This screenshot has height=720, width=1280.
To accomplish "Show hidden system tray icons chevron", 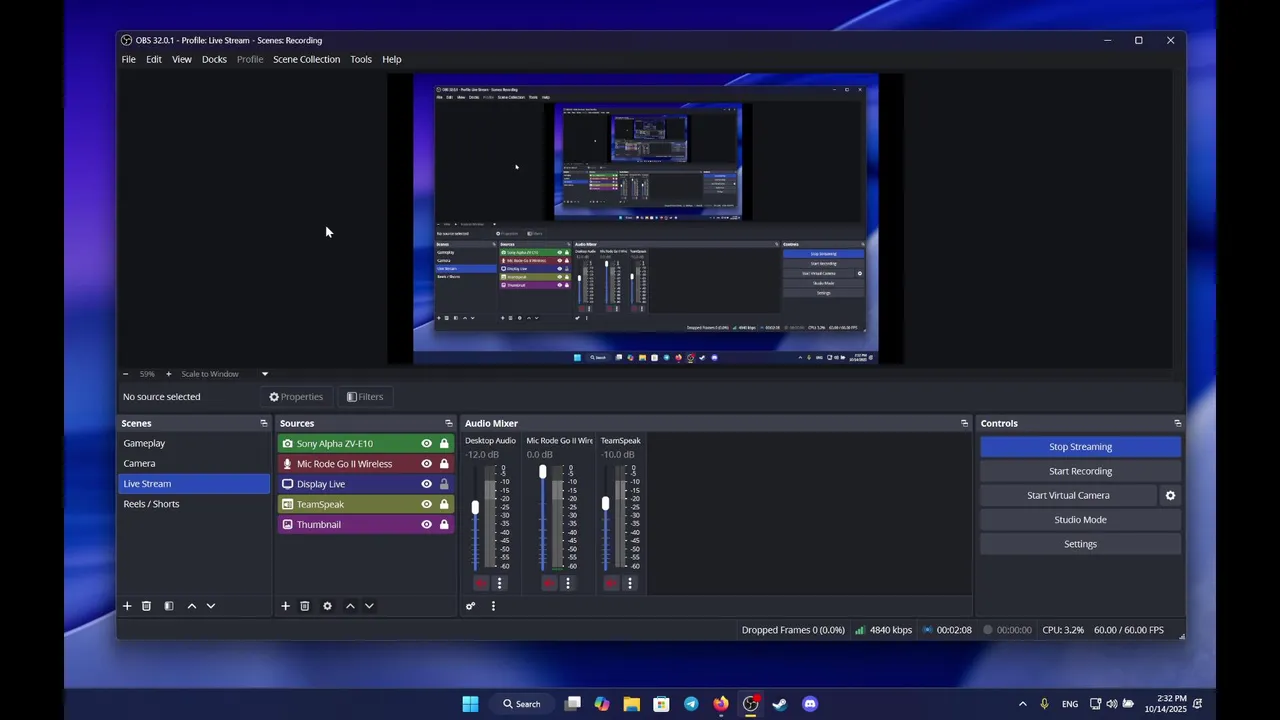I will click(1022, 704).
